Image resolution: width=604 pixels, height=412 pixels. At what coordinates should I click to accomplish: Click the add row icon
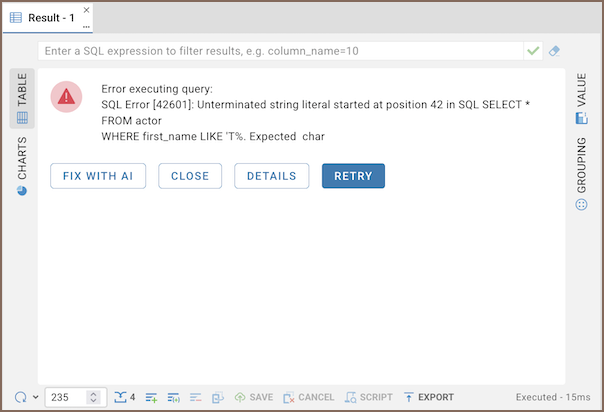152,397
